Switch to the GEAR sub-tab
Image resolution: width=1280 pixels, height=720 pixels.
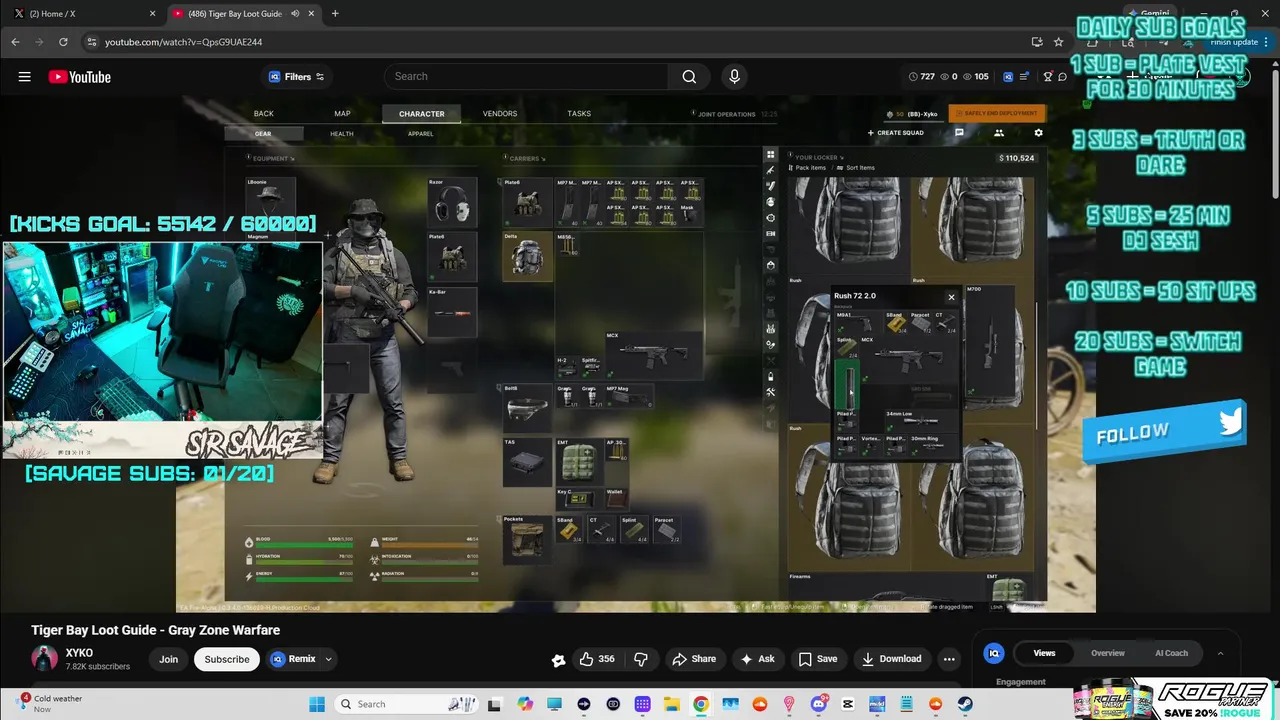[x=263, y=134]
